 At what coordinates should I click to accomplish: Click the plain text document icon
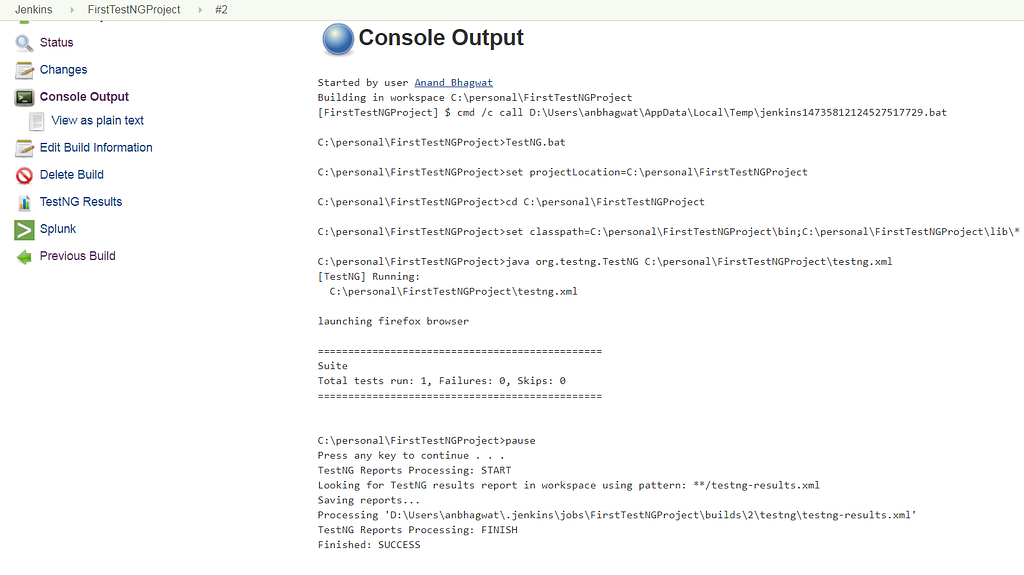click(x=37, y=121)
